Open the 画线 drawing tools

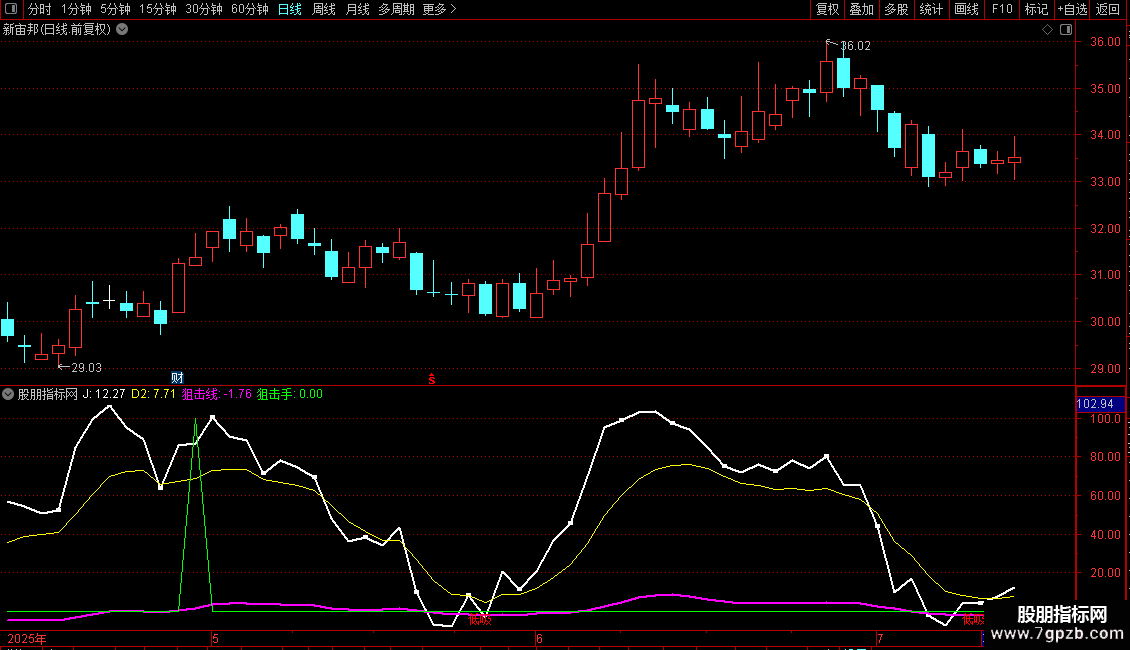point(966,9)
